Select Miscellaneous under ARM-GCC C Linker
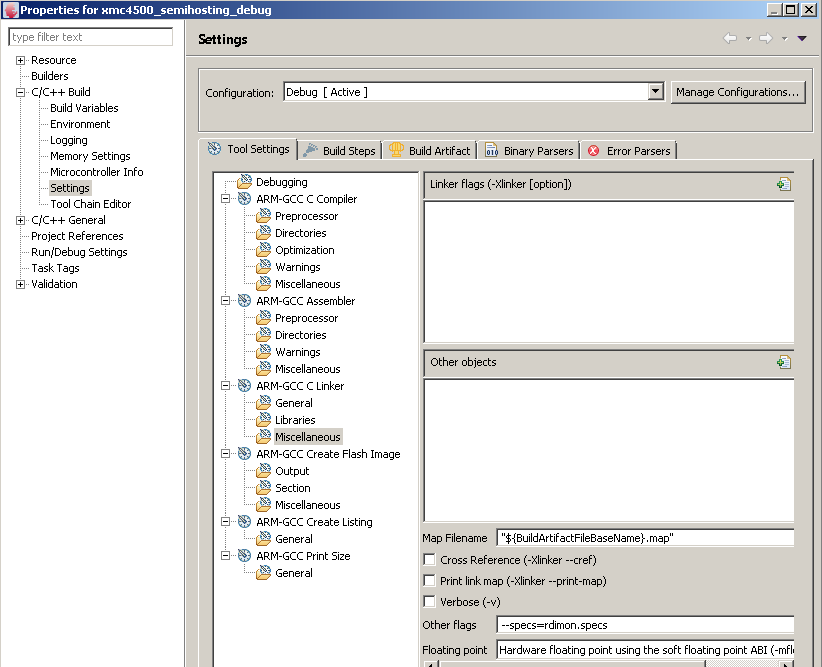Screen dimensions: 822x667 click(308, 436)
